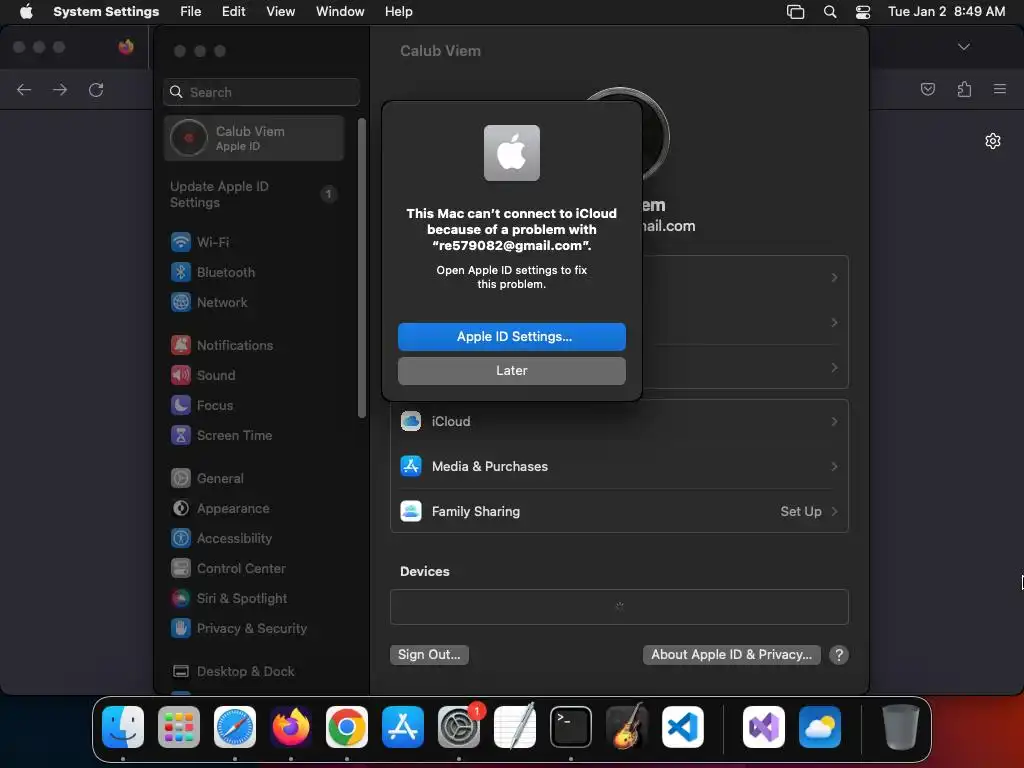Image resolution: width=1024 pixels, height=768 pixels.
Task: Open the Help menu
Action: pyautogui.click(x=398, y=11)
